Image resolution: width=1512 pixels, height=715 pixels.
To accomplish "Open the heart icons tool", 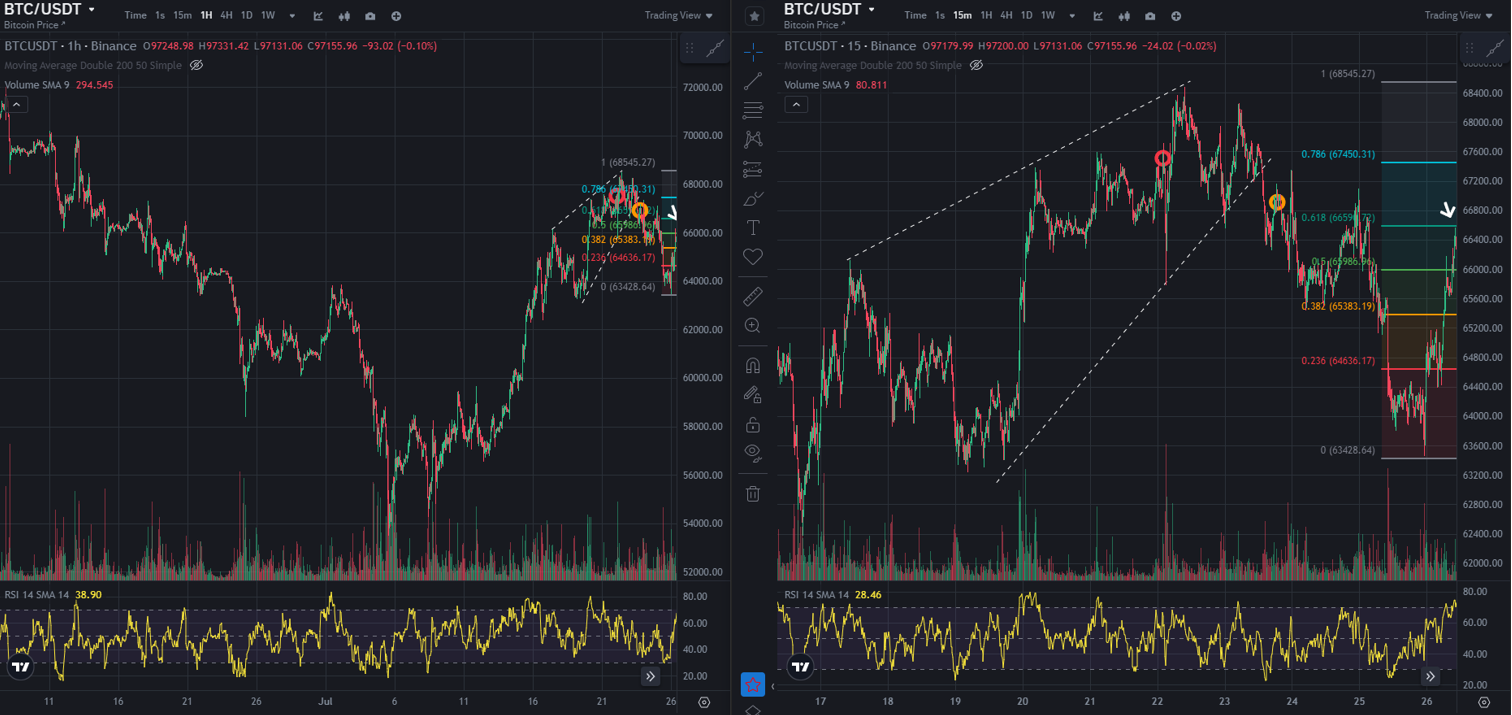I will click(x=753, y=257).
